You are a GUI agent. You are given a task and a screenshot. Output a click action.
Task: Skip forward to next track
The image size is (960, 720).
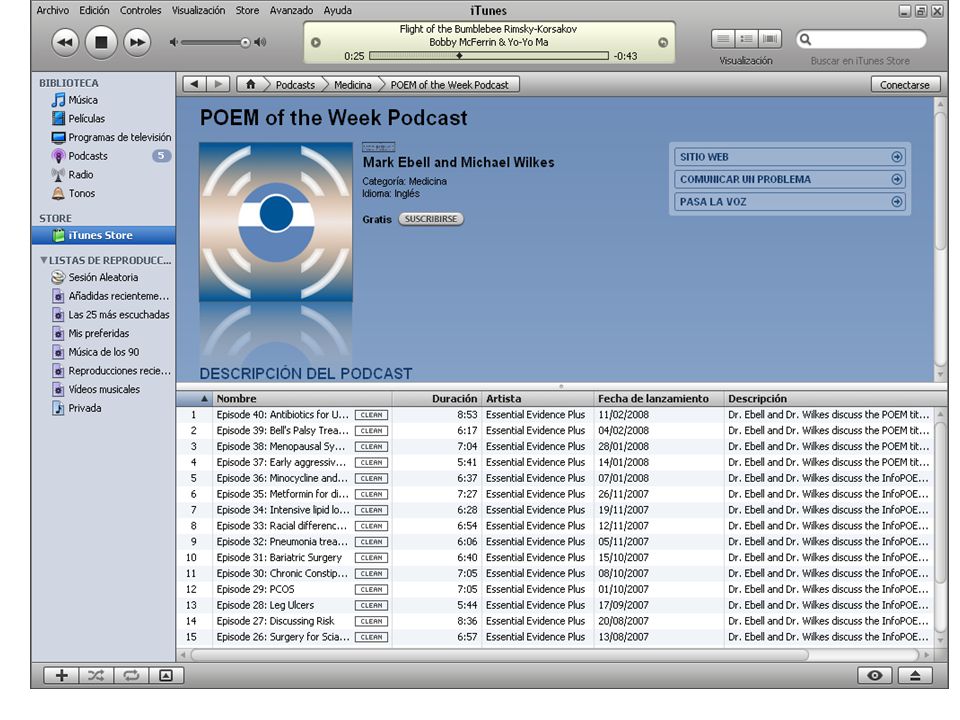(x=137, y=42)
